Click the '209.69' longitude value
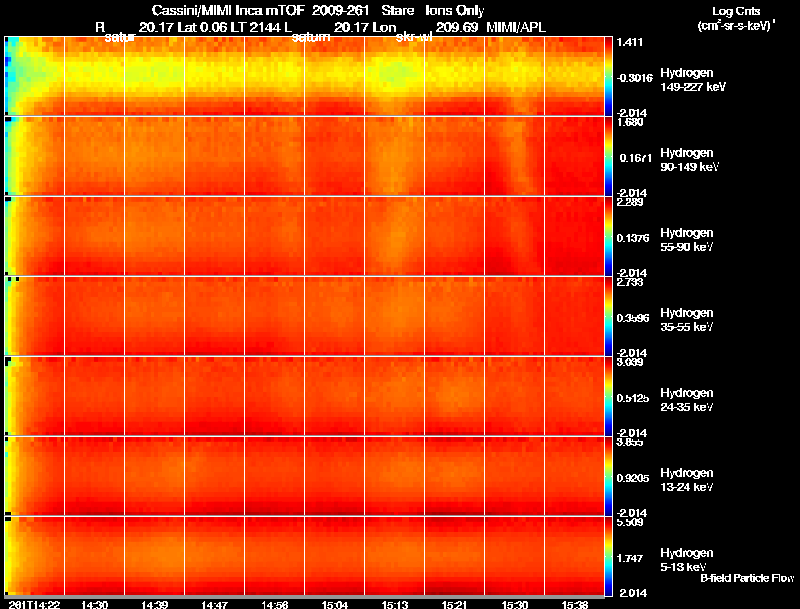Viewport: 800px width, 609px height. [x=457, y=28]
